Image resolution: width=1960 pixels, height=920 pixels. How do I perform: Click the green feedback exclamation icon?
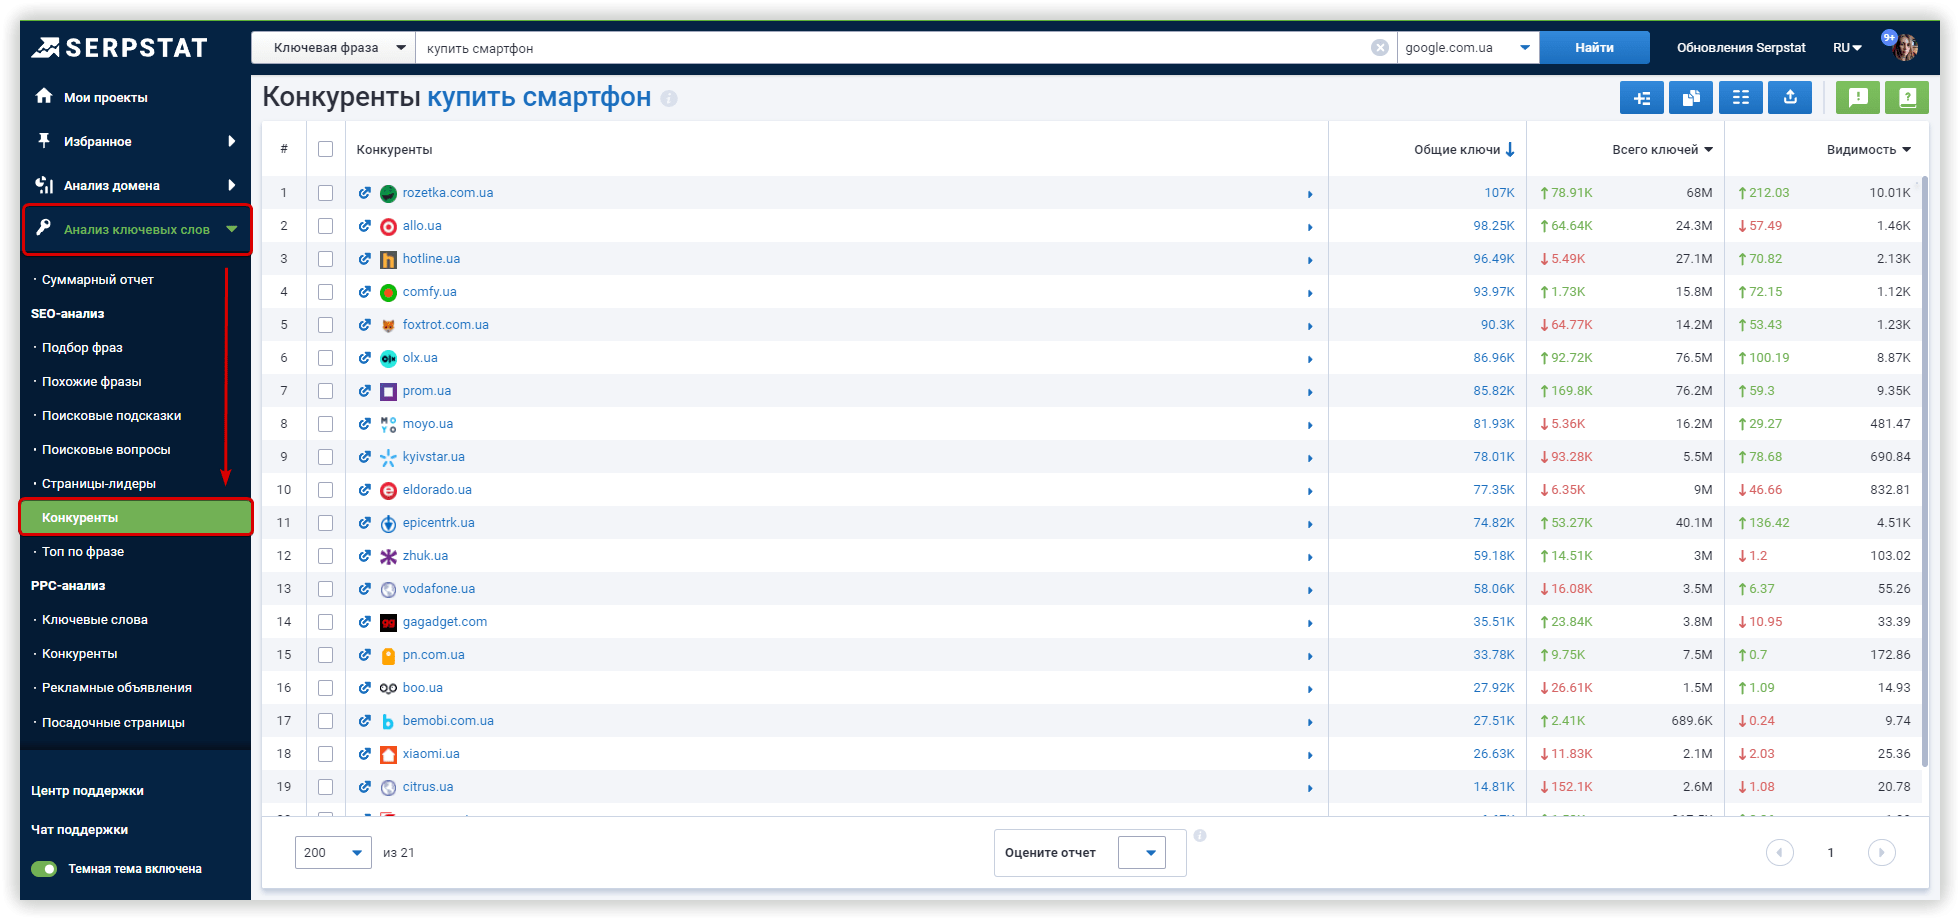(1858, 98)
